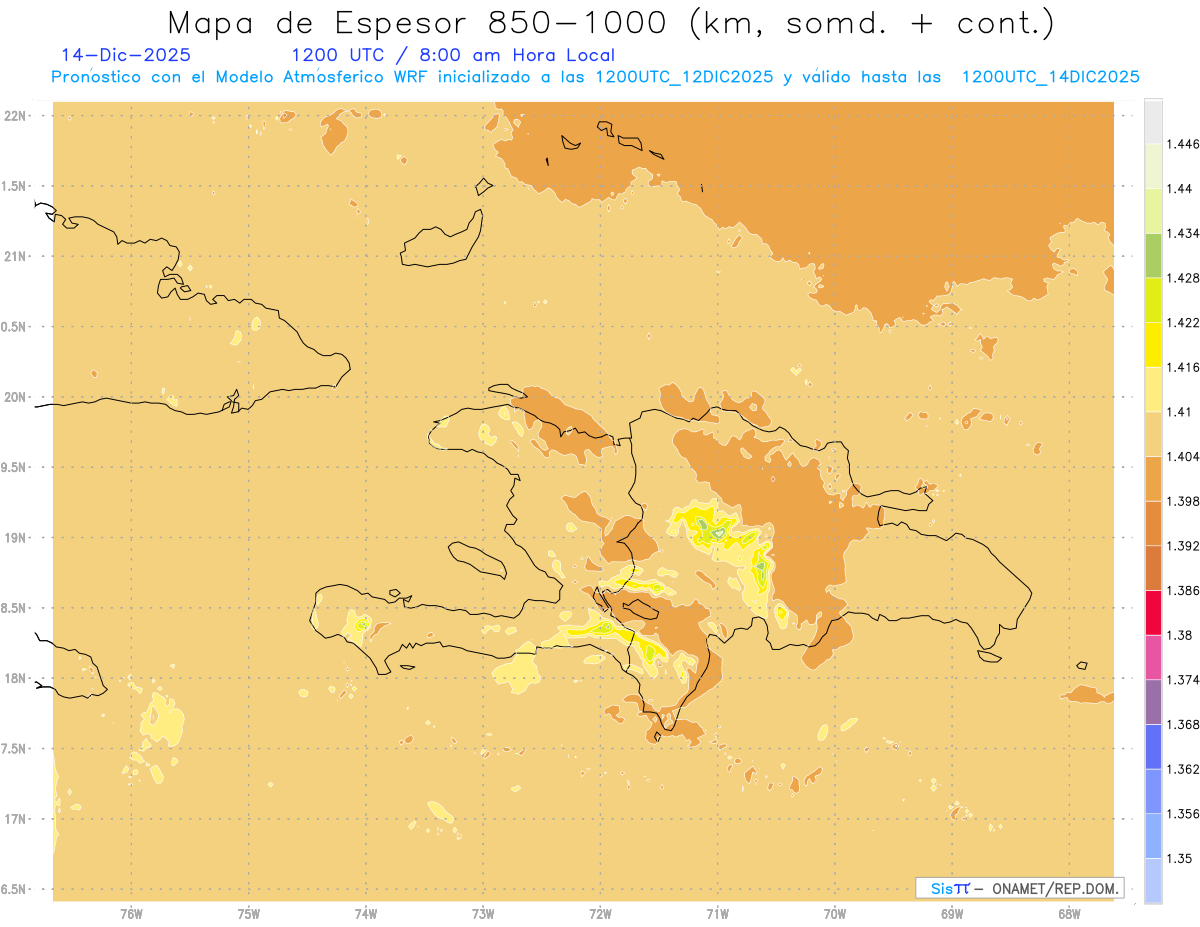Click the legend value '1.44'

click(x=1178, y=189)
